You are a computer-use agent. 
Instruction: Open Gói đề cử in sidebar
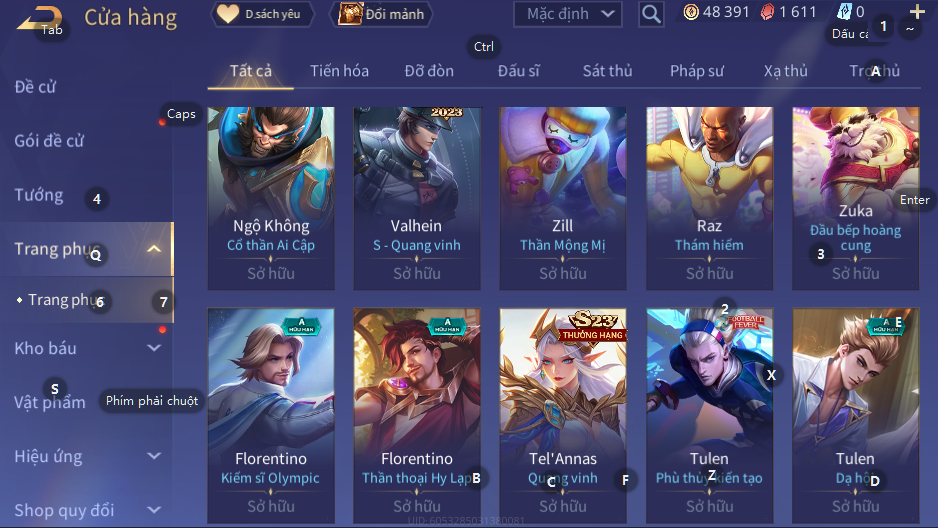tap(49, 141)
